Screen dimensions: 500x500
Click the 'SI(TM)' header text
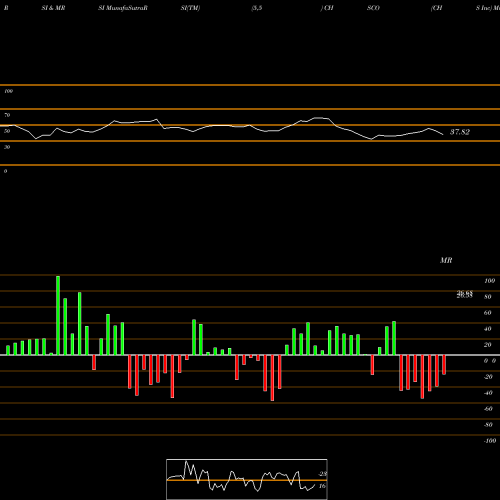(190, 8)
